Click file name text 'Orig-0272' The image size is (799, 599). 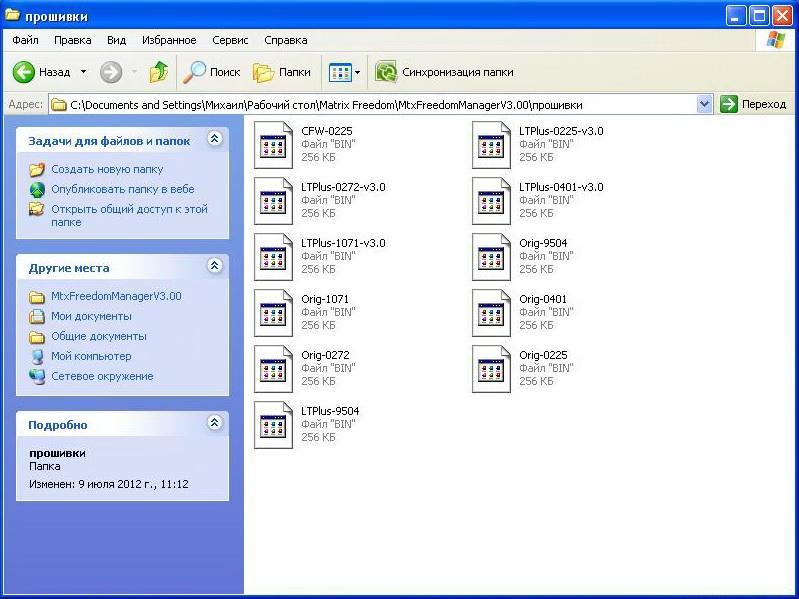pos(325,355)
